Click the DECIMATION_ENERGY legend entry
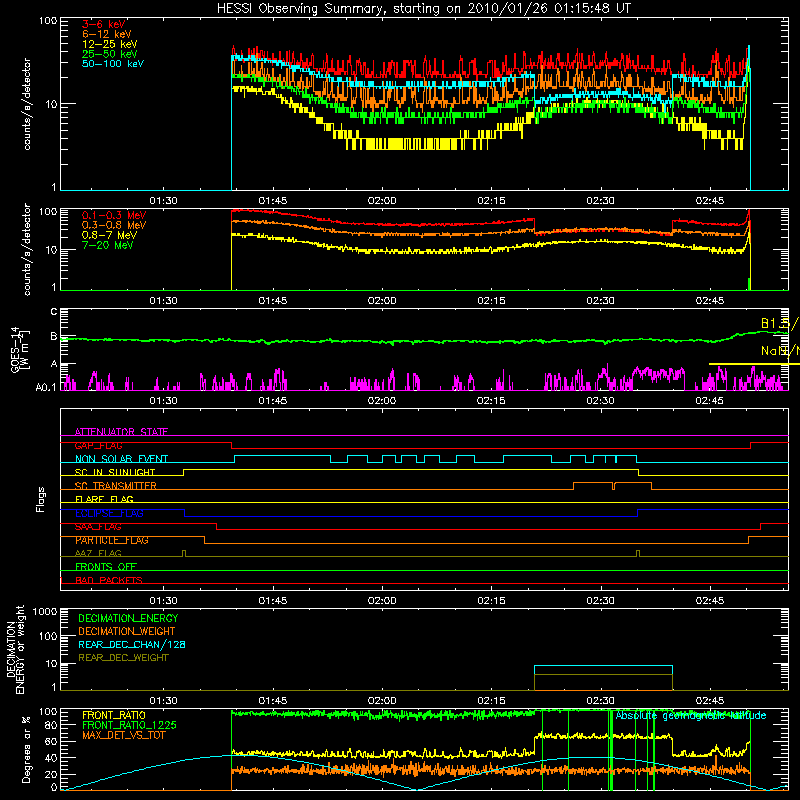The height and width of the screenshot is (800, 800). pos(128,618)
